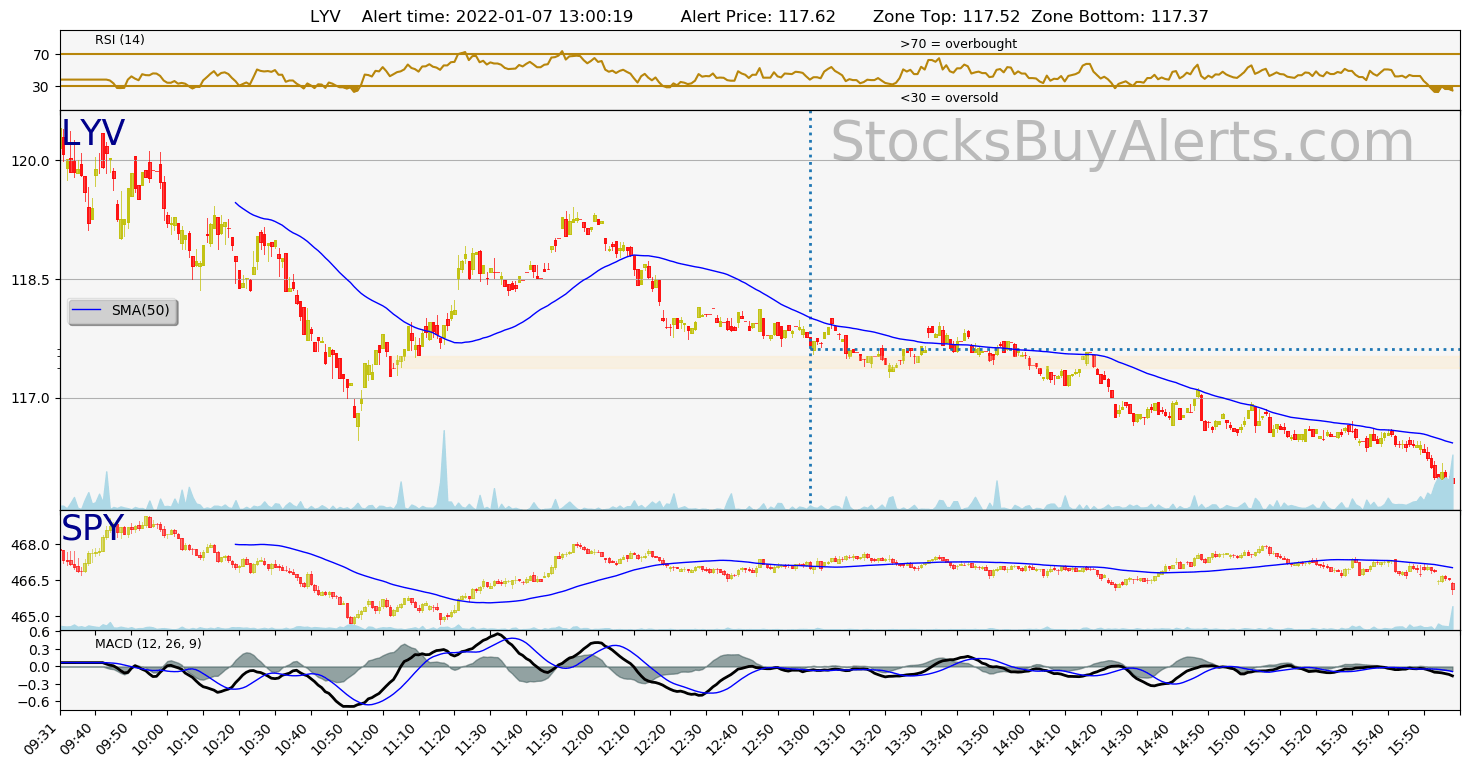
Task: Click the SMA(50) legend box
Action: click(123, 311)
